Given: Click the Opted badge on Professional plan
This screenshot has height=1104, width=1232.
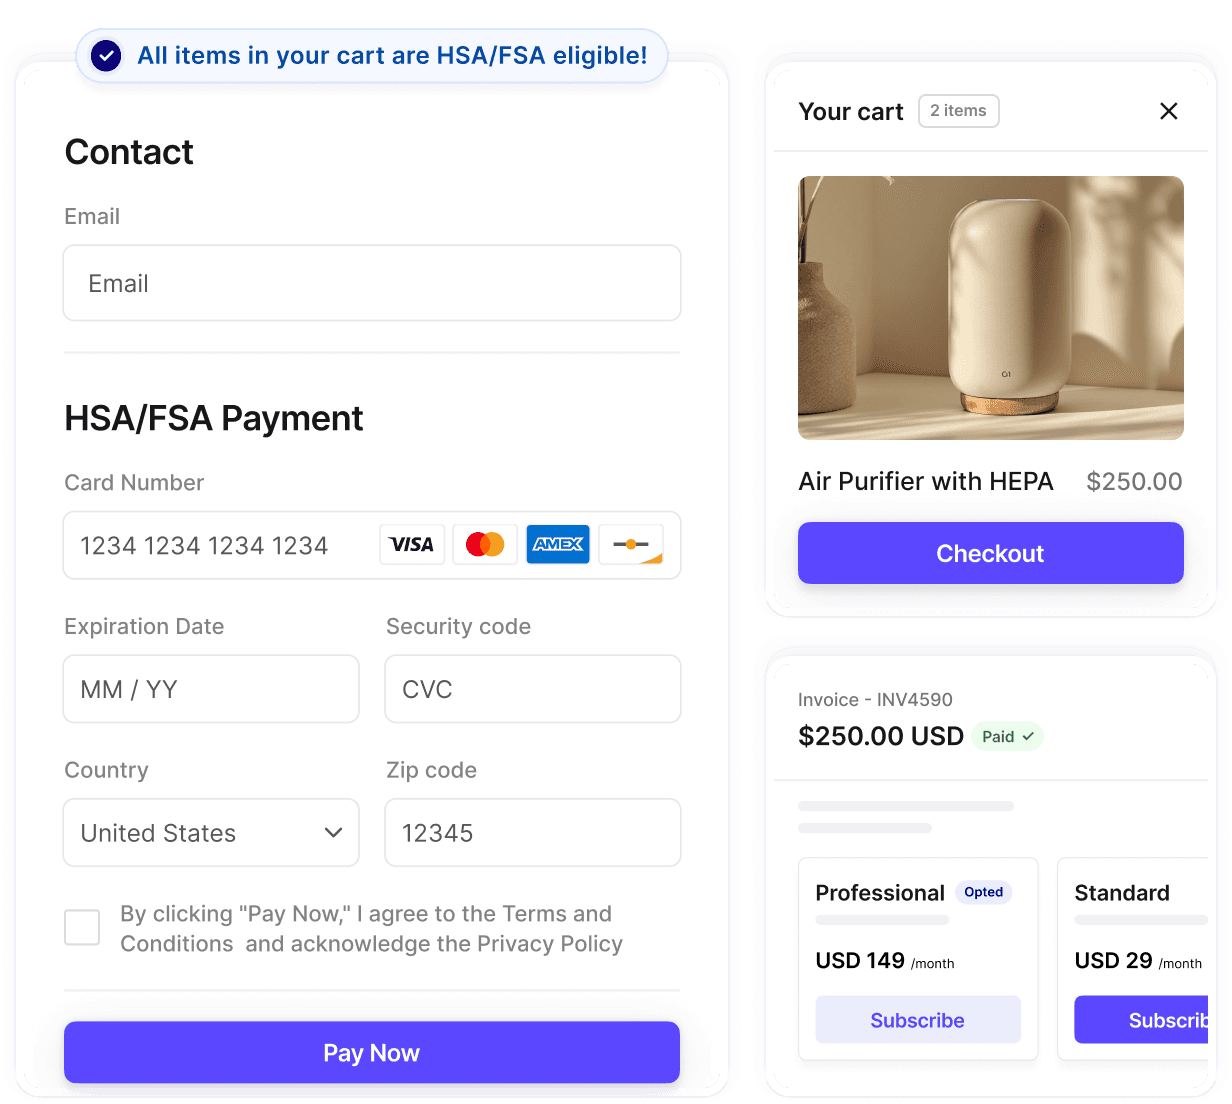Looking at the screenshot, I should (983, 892).
